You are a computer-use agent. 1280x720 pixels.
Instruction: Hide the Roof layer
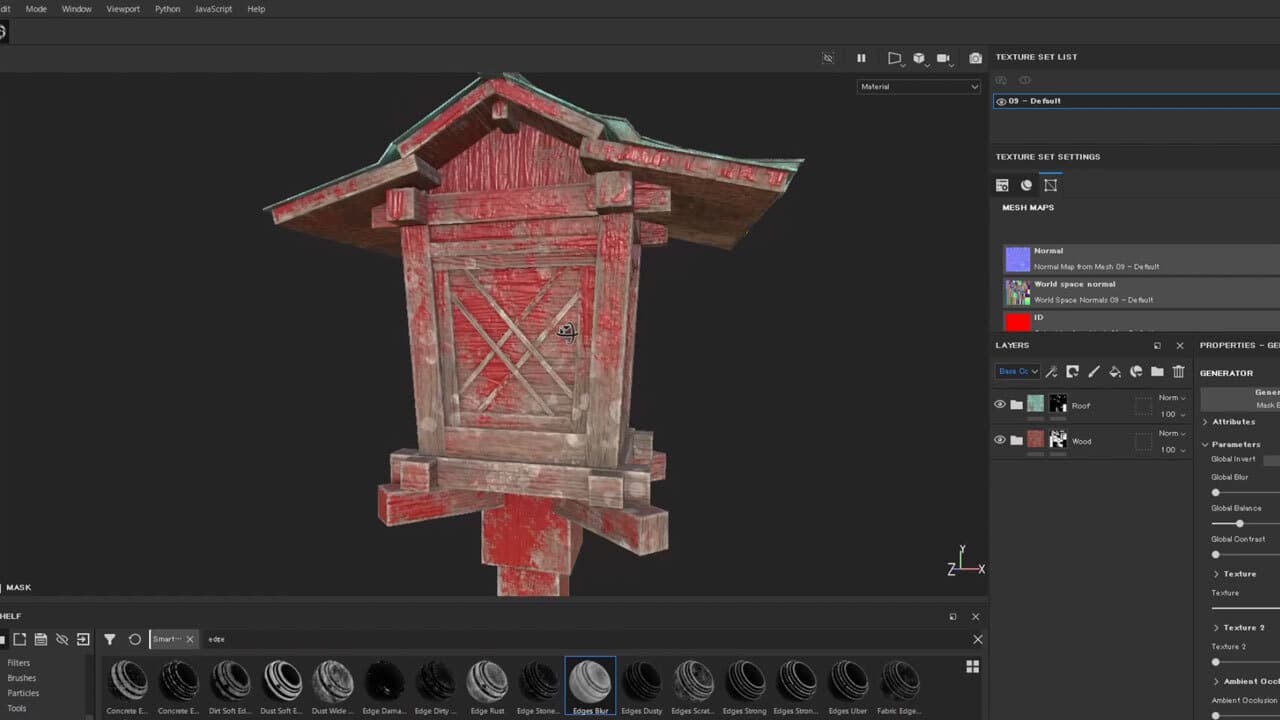pyautogui.click(x=999, y=404)
